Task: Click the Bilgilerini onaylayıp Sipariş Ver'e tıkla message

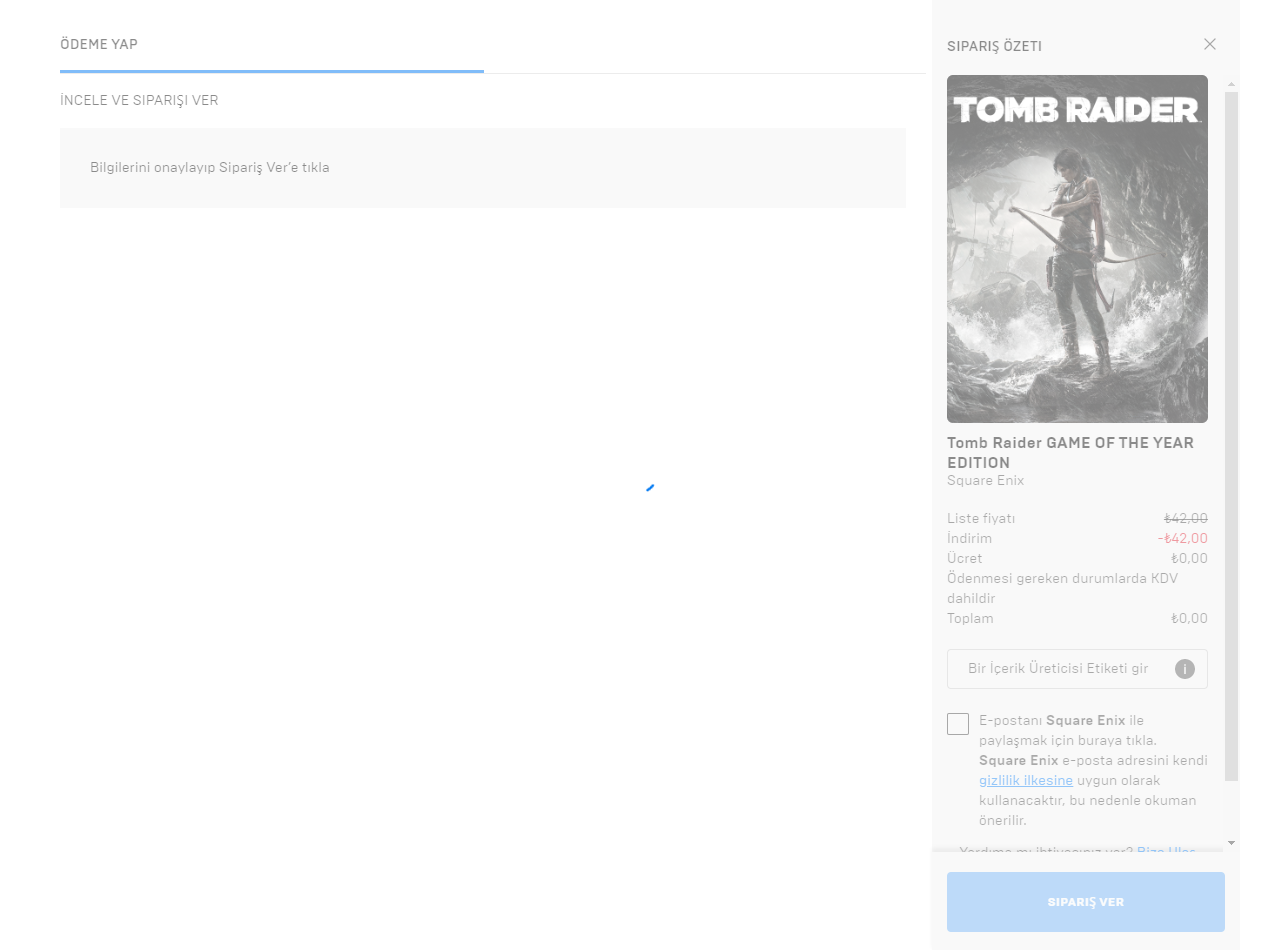Action: (210, 167)
